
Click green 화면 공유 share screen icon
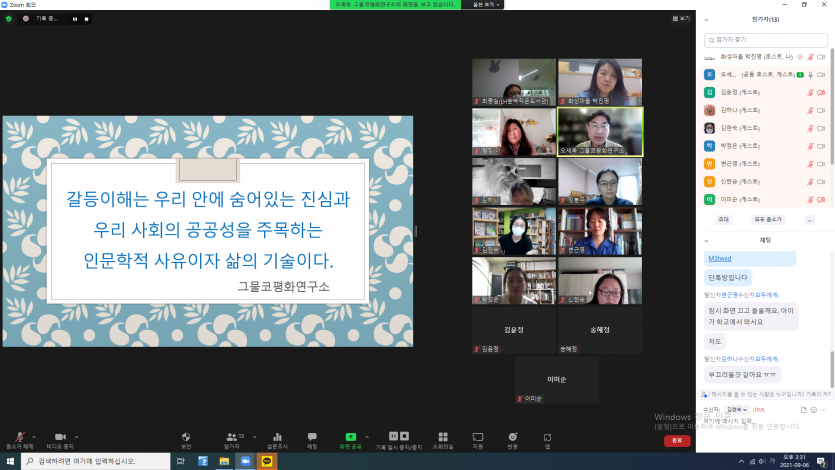tap(350, 436)
